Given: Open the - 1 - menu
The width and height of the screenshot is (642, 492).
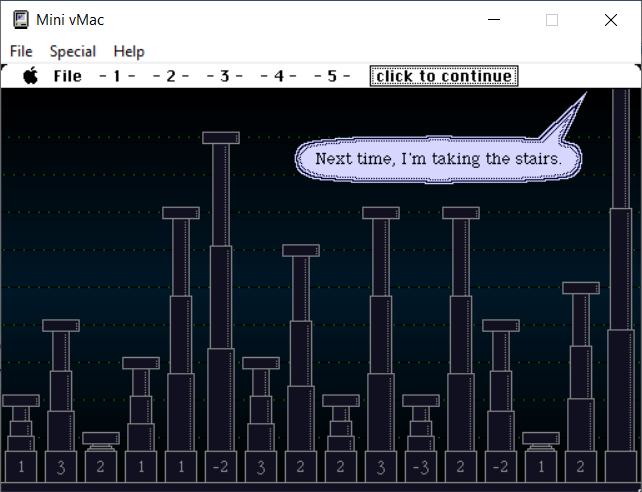Looking at the screenshot, I should point(117,76).
